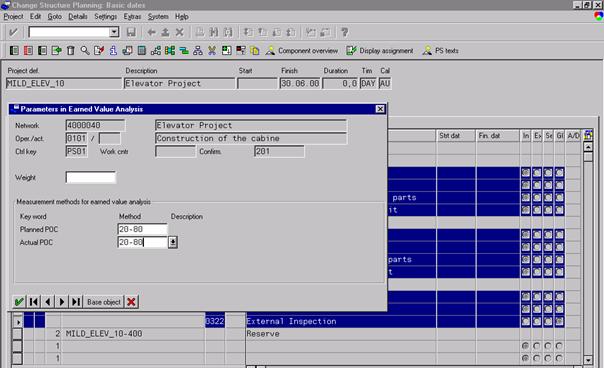The width and height of the screenshot is (604, 368).
Task: Select the MILD_ELEV_10-400 row
Action: click(104, 334)
